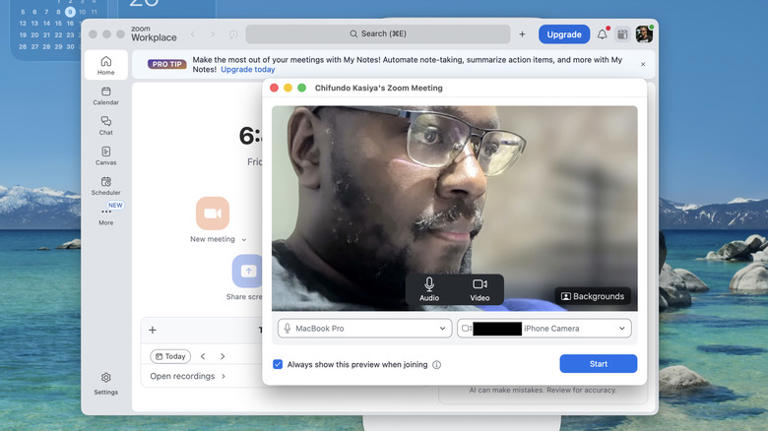Toggle Video in meeting preview
The width and height of the screenshot is (768, 431).
point(480,289)
